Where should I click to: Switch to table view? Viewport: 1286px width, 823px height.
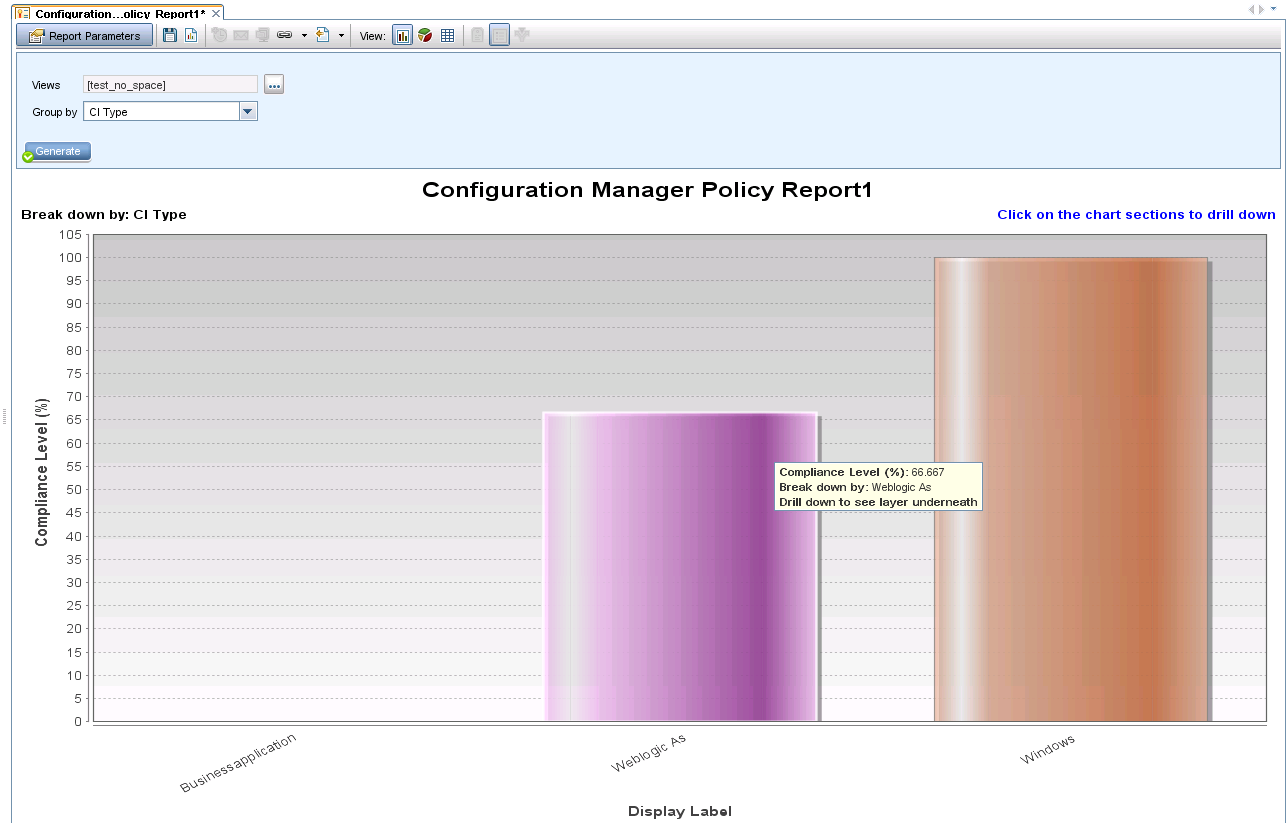[x=447, y=36]
